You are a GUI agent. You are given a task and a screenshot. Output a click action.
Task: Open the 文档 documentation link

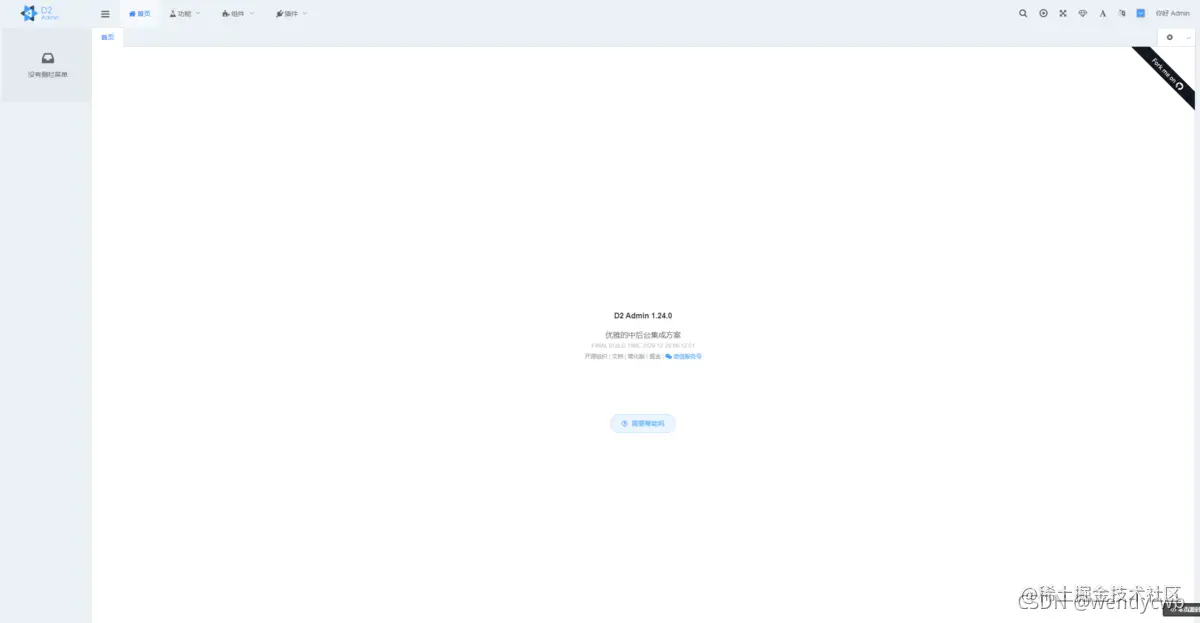coord(618,356)
